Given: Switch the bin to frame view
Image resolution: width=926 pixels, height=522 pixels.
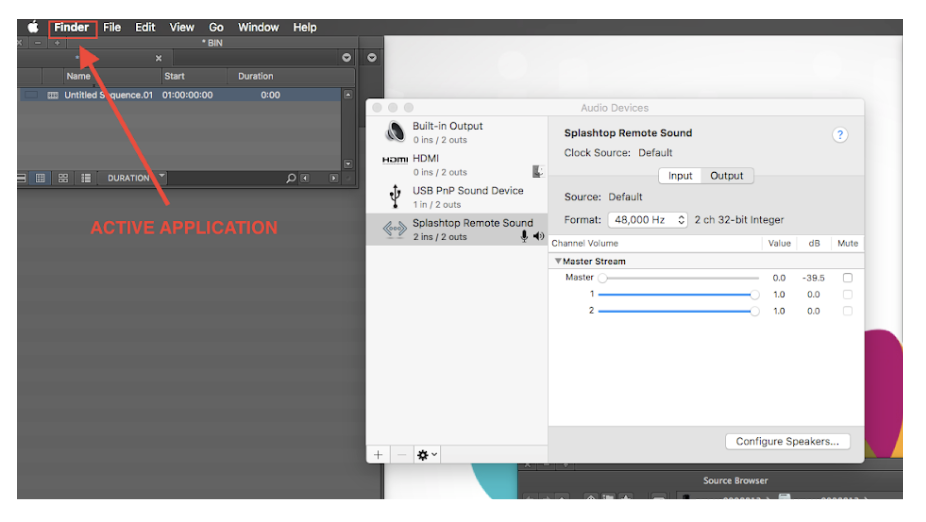Looking at the screenshot, I should pos(63,178).
